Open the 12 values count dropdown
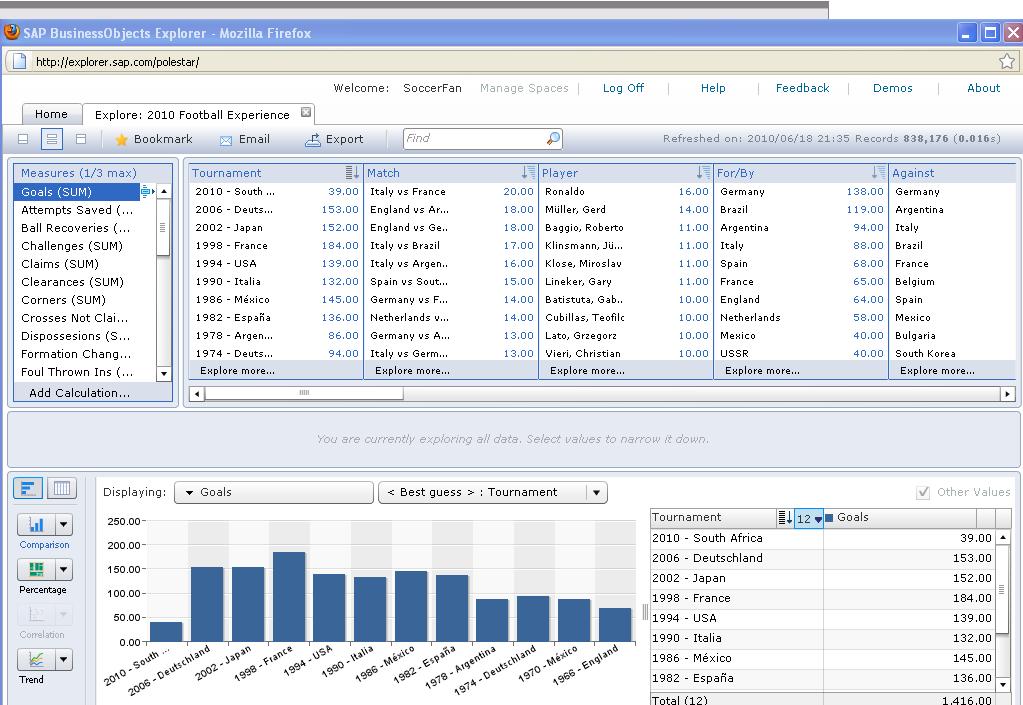Image resolution: width=1023 pixels, height=705 pixels. click(x=808, y=518)
